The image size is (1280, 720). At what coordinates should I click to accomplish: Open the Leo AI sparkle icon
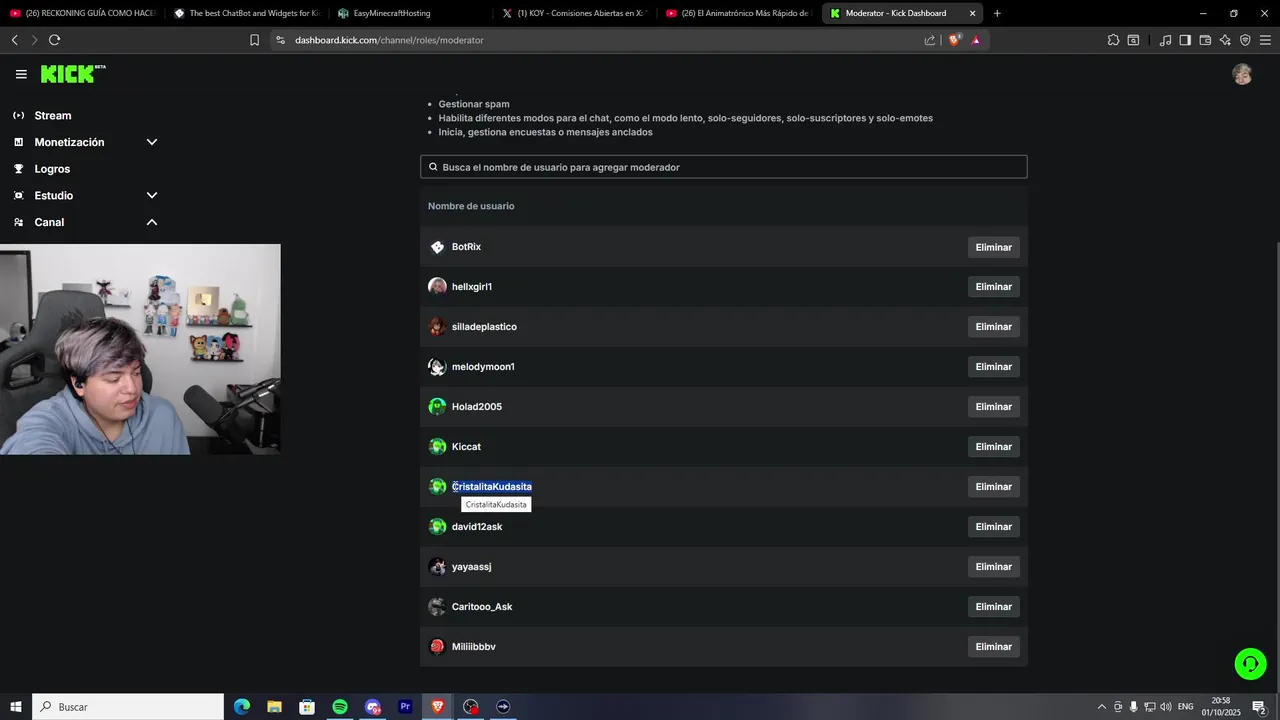(x=1225, y=40)
